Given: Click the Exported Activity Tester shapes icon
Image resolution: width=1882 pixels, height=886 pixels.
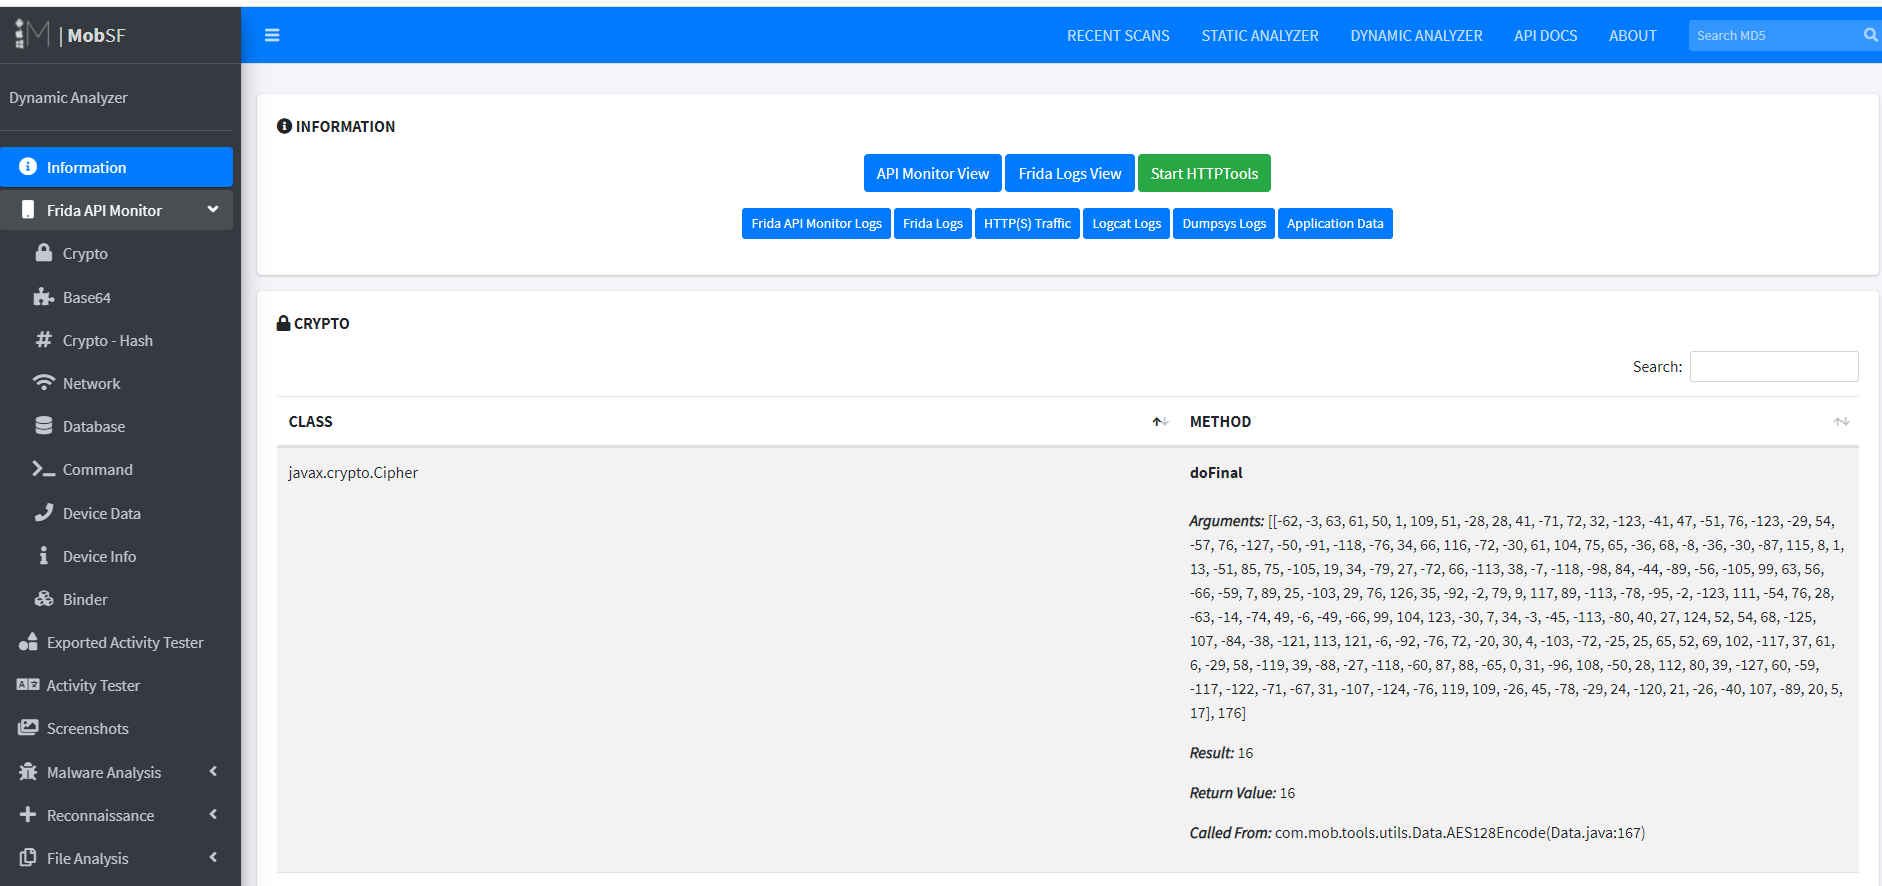Looking at the screenshot, I should (x=28, y=642).
